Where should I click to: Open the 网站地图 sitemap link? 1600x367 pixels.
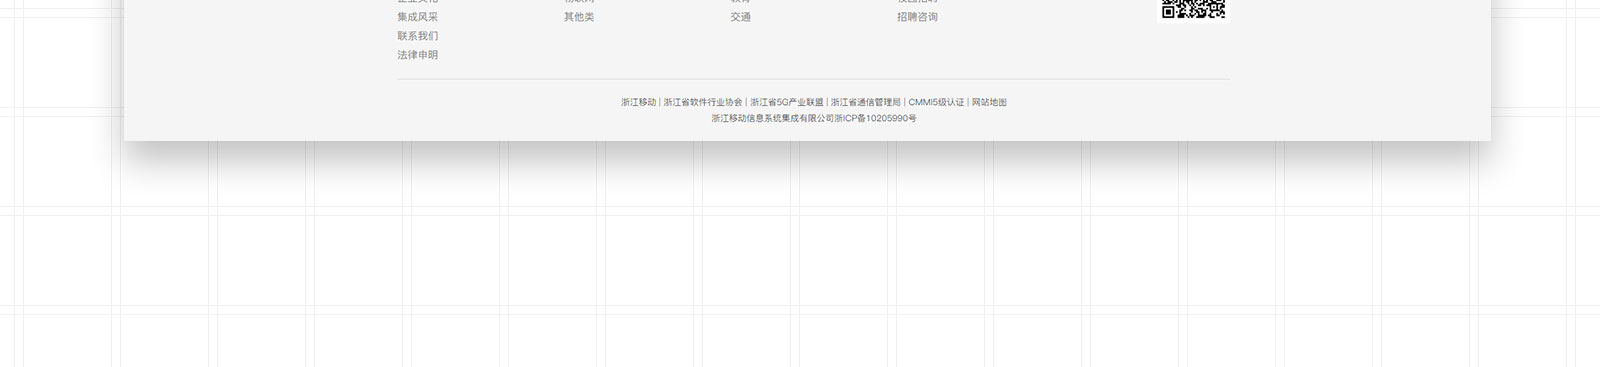(989, 102)
